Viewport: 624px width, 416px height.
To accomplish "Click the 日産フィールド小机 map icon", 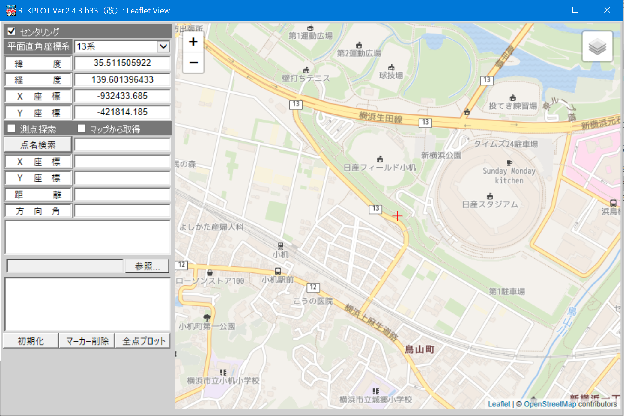I will click(380, 158).
